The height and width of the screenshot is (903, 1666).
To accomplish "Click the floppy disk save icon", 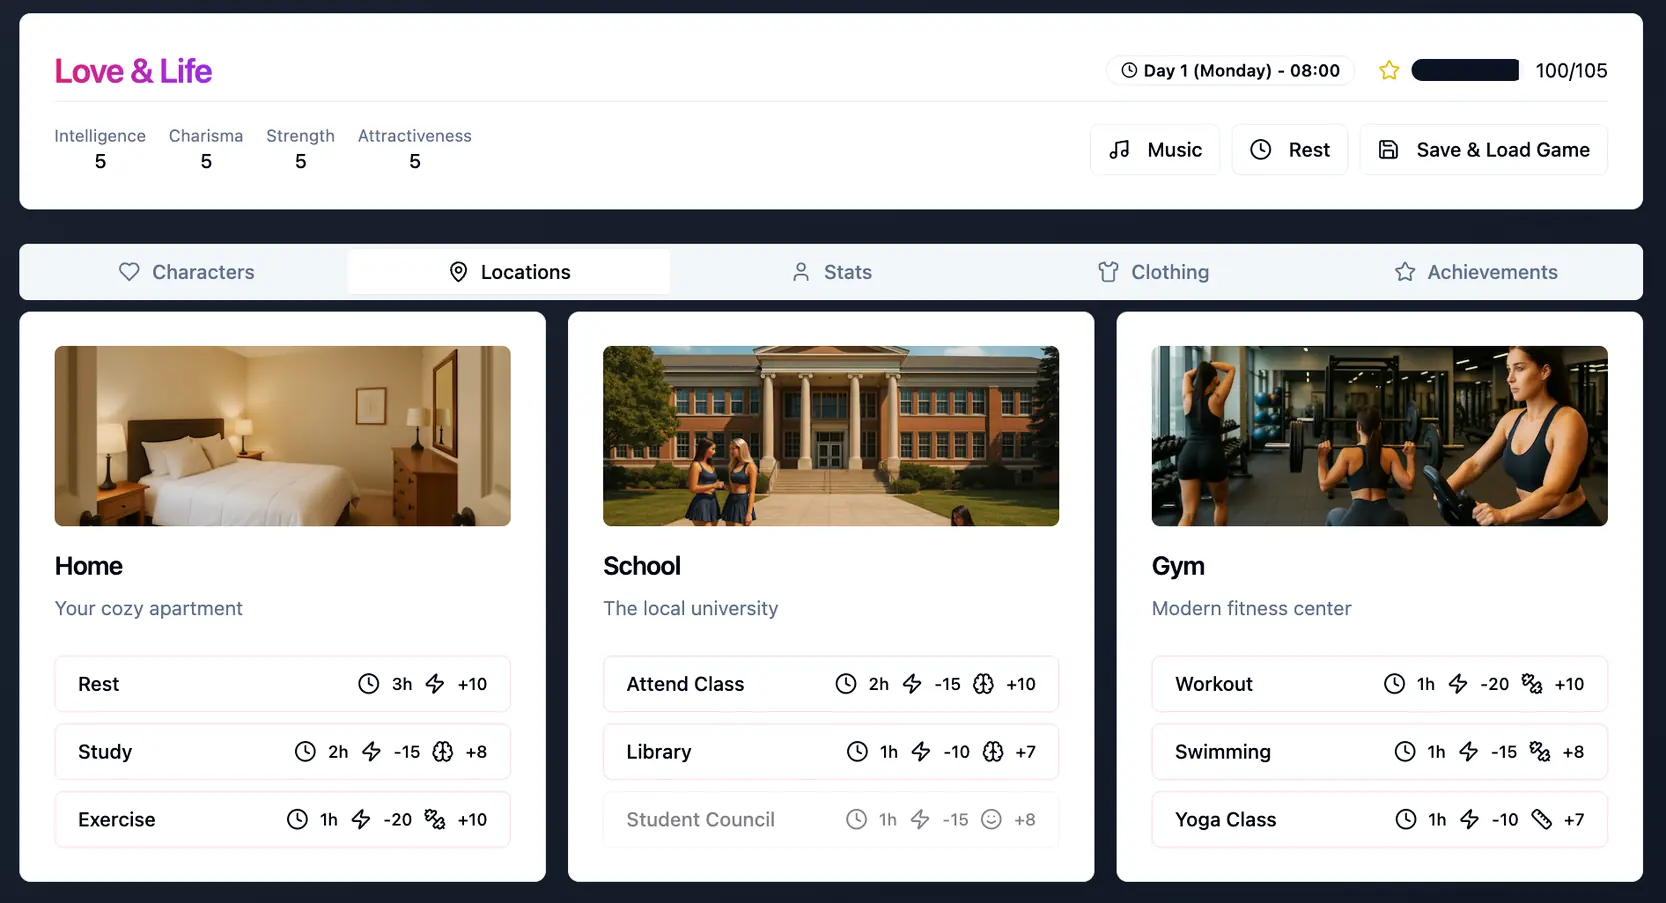I will [x=1388, y=150].
